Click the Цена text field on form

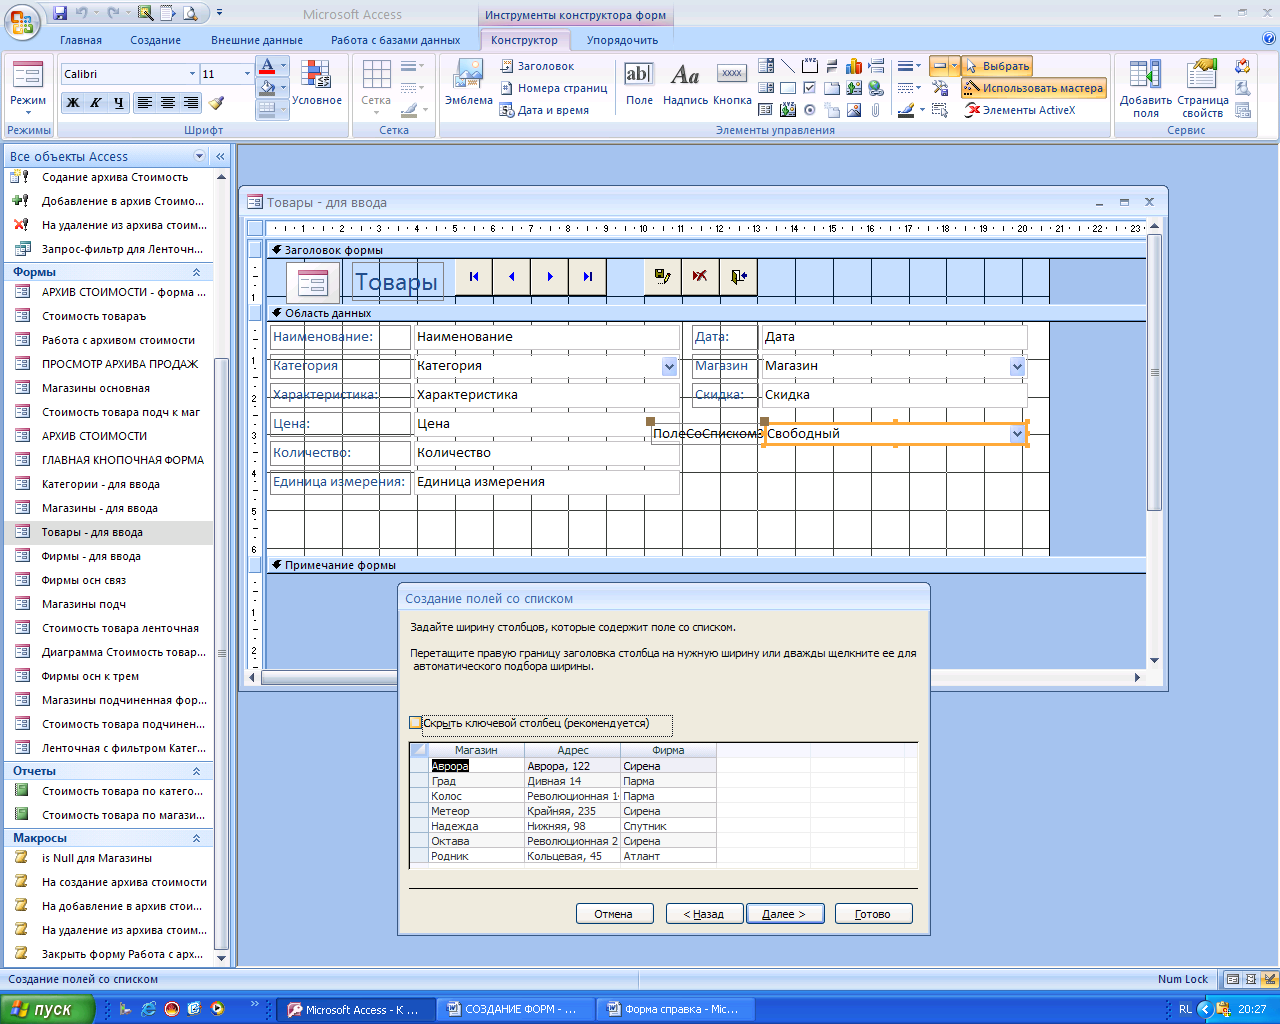pos(546,424)
